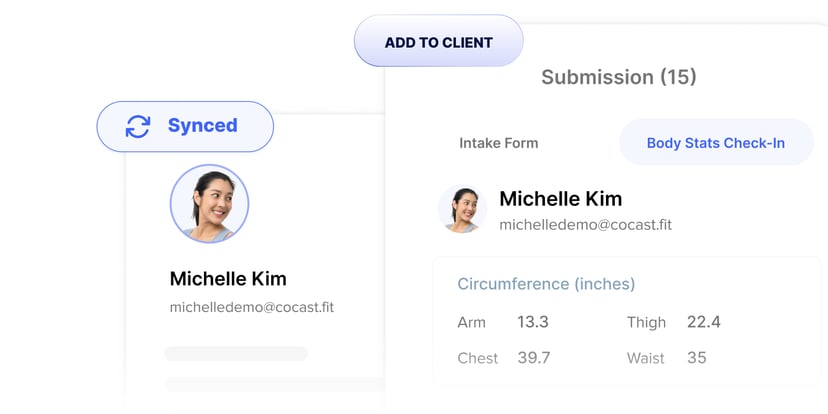Screen dimensions: 828x414
Task: Select the Body Stats Check-In tab
Action: point(715,143)
